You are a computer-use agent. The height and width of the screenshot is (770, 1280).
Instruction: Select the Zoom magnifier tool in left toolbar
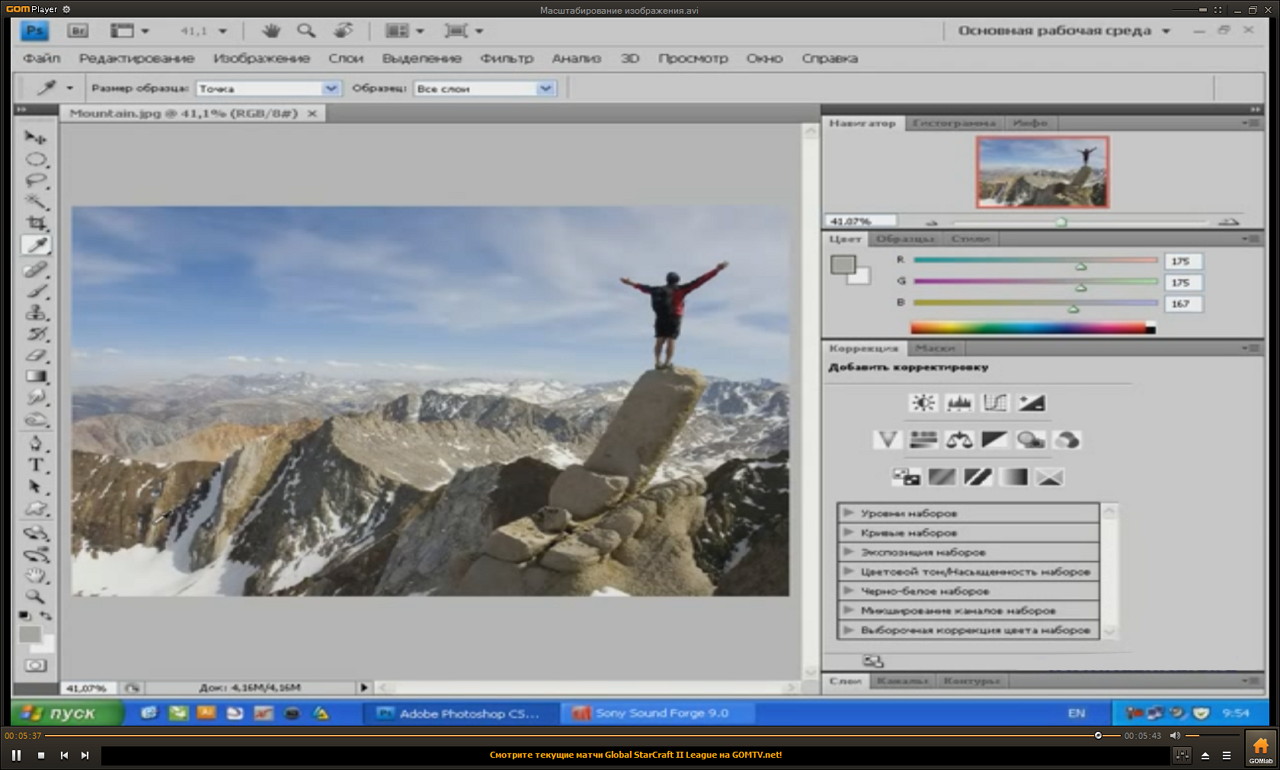(x=36, y=596)
